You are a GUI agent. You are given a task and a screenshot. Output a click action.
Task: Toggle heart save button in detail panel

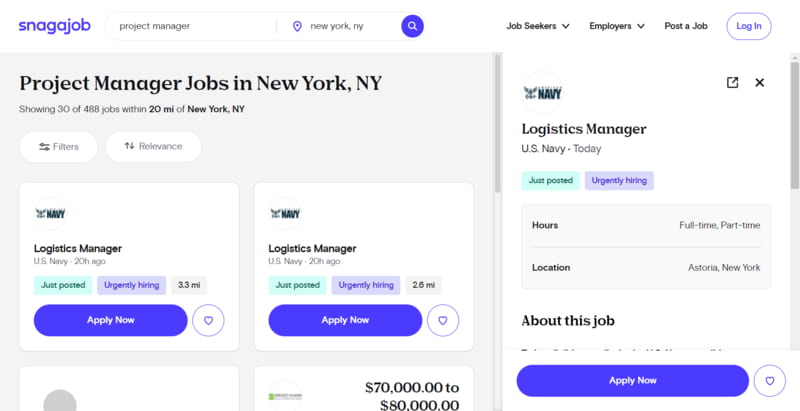tap(769, 381)
